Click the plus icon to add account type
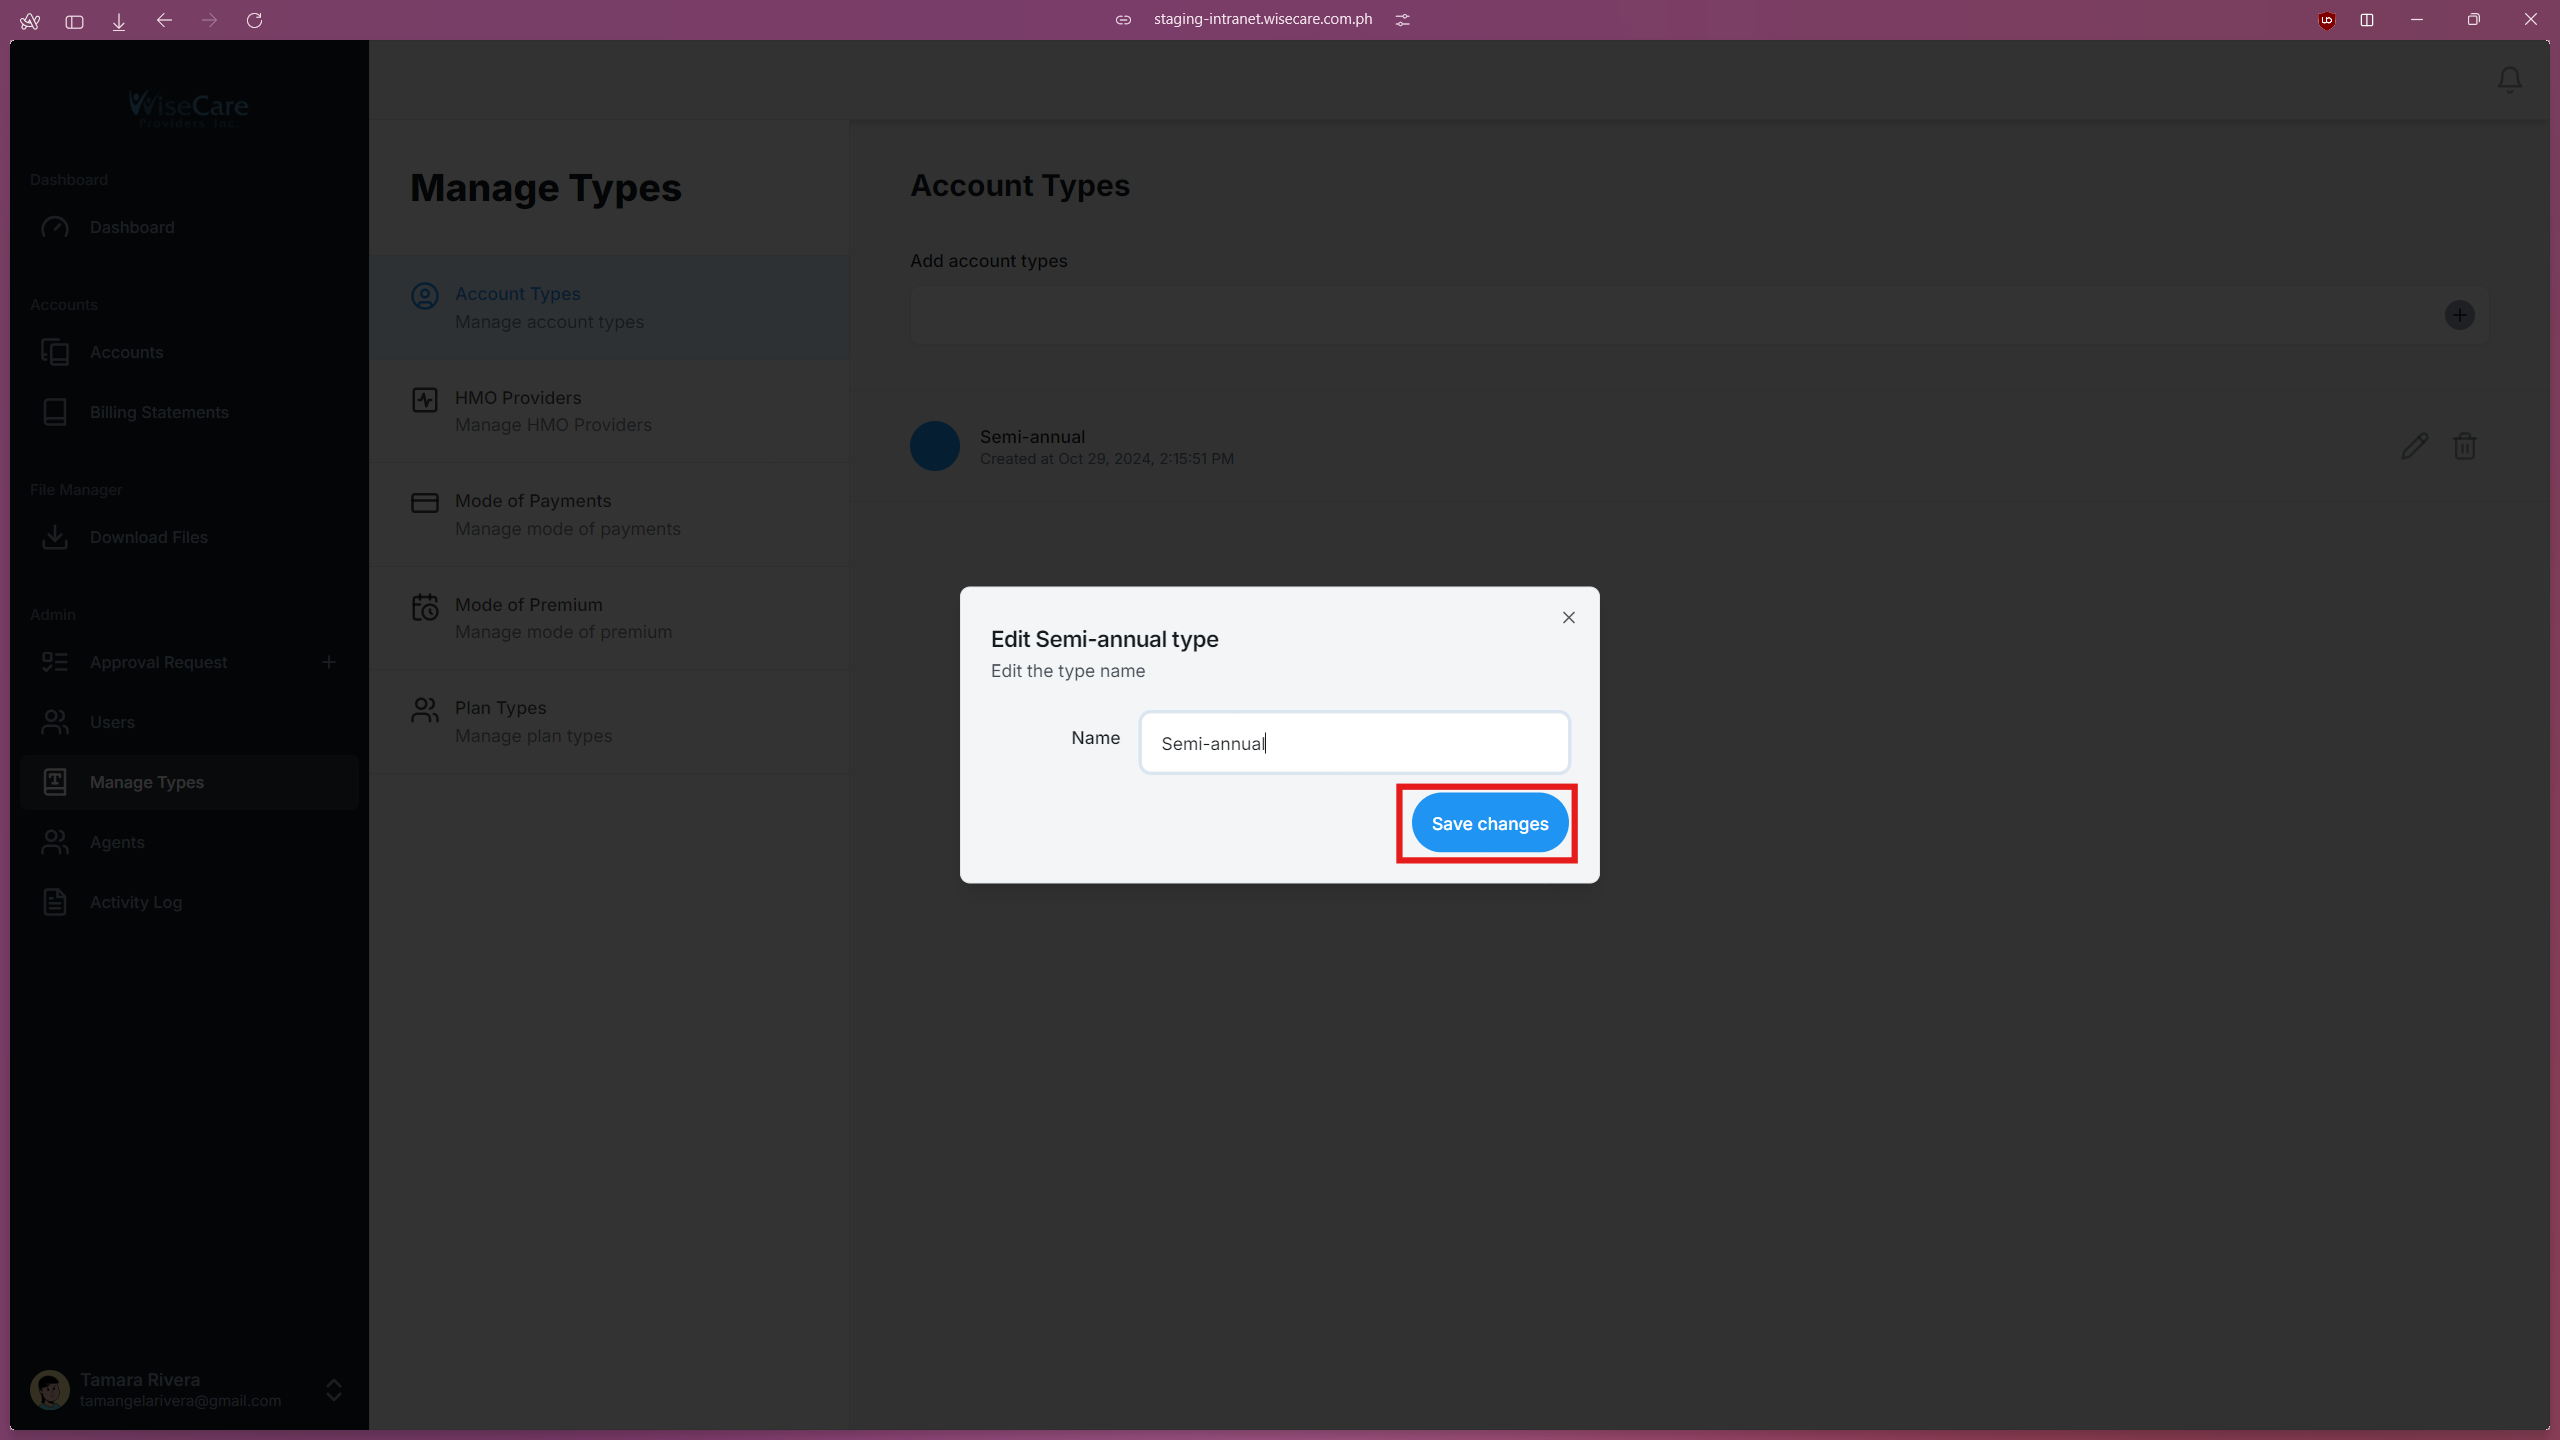Viewport: 2560px width, 1440px height. (2459, 315)
